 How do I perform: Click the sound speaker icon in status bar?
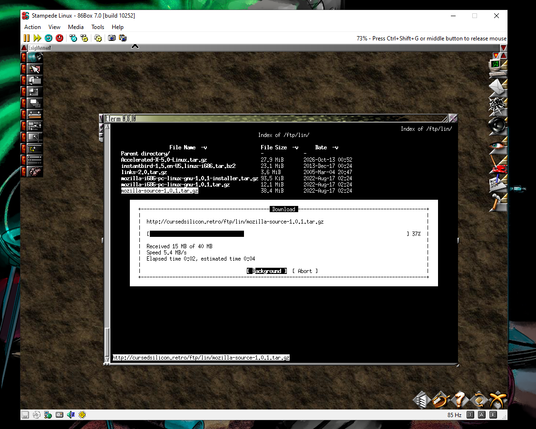71,415
